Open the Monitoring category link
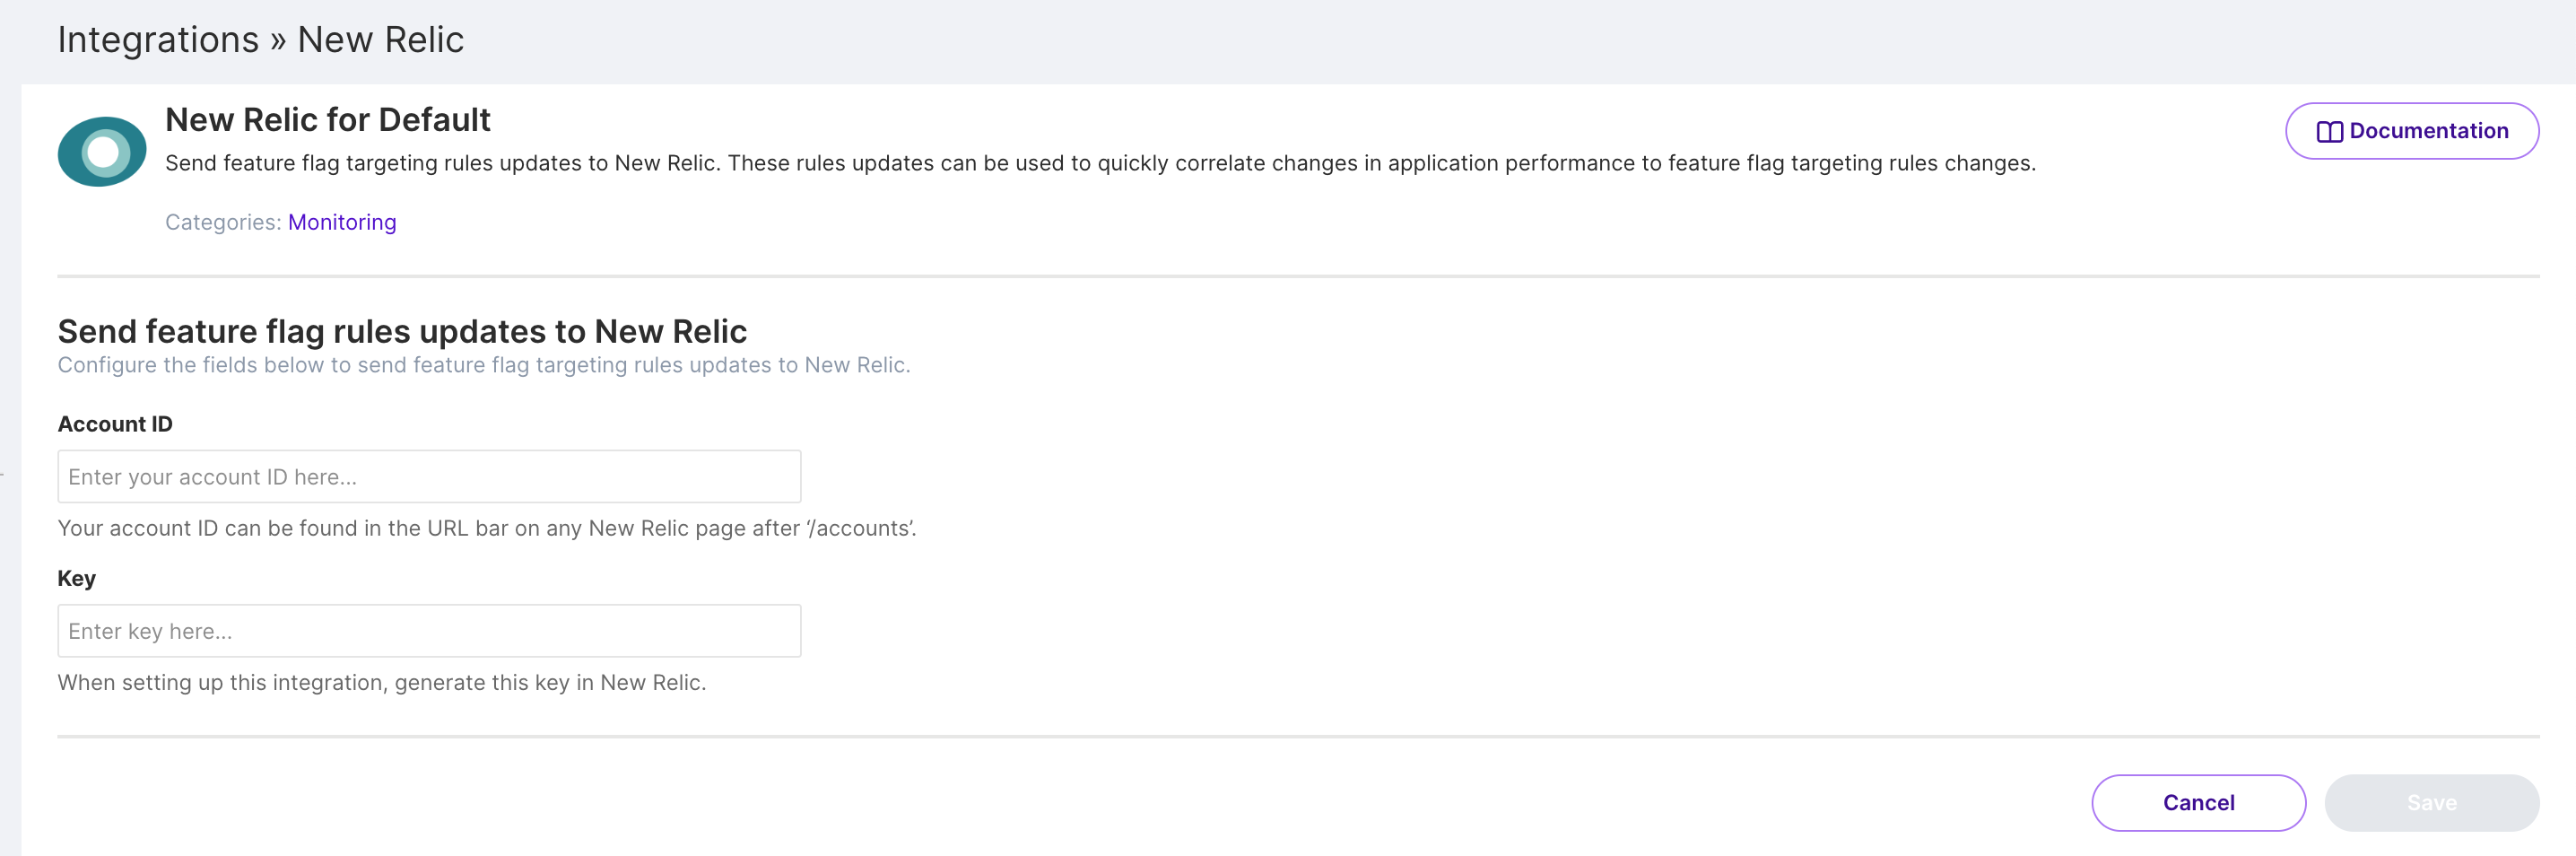 click(342, 222)
